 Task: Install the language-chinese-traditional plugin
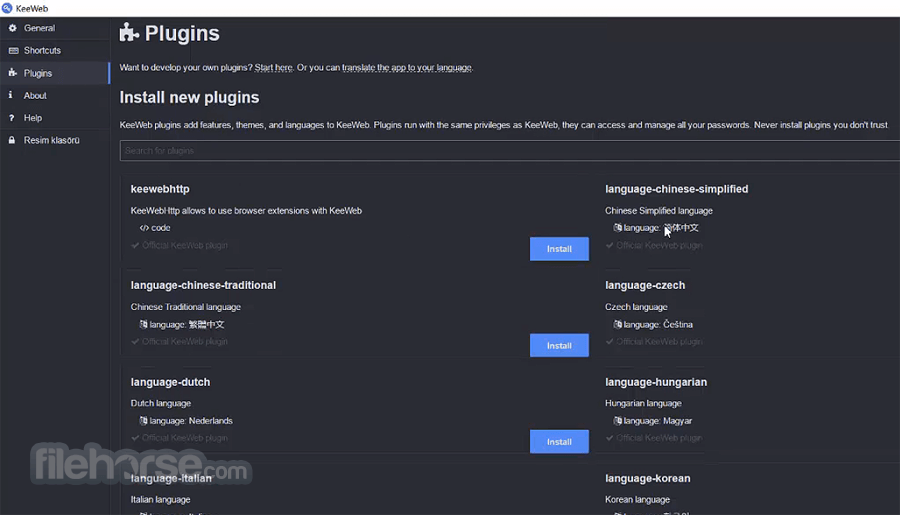point(559,345)
